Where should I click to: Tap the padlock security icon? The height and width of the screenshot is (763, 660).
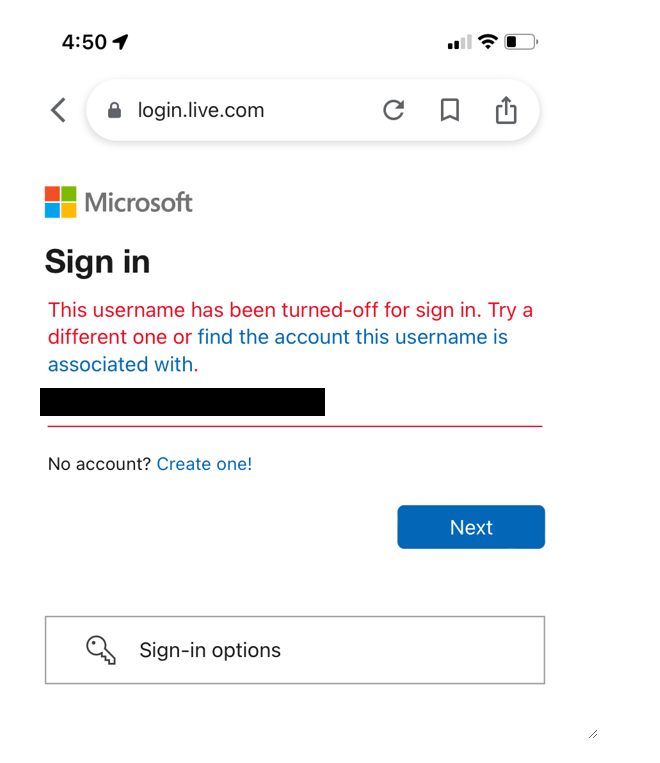[114, 110]
